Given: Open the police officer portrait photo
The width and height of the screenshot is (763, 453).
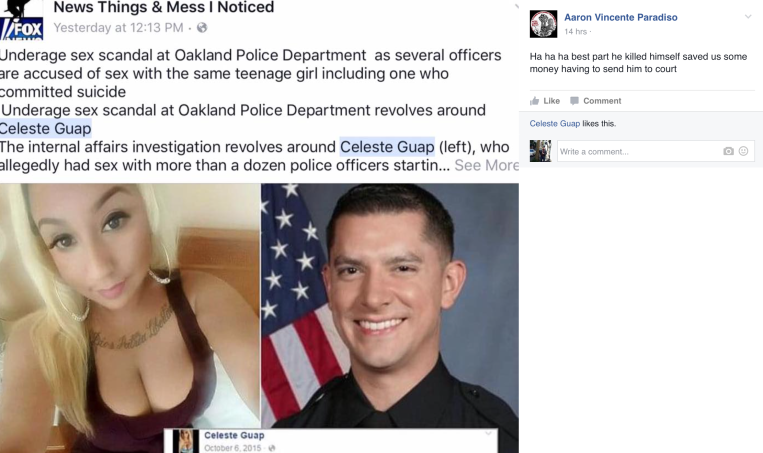Looking at the screenshot, I should (x=390, y=306).
